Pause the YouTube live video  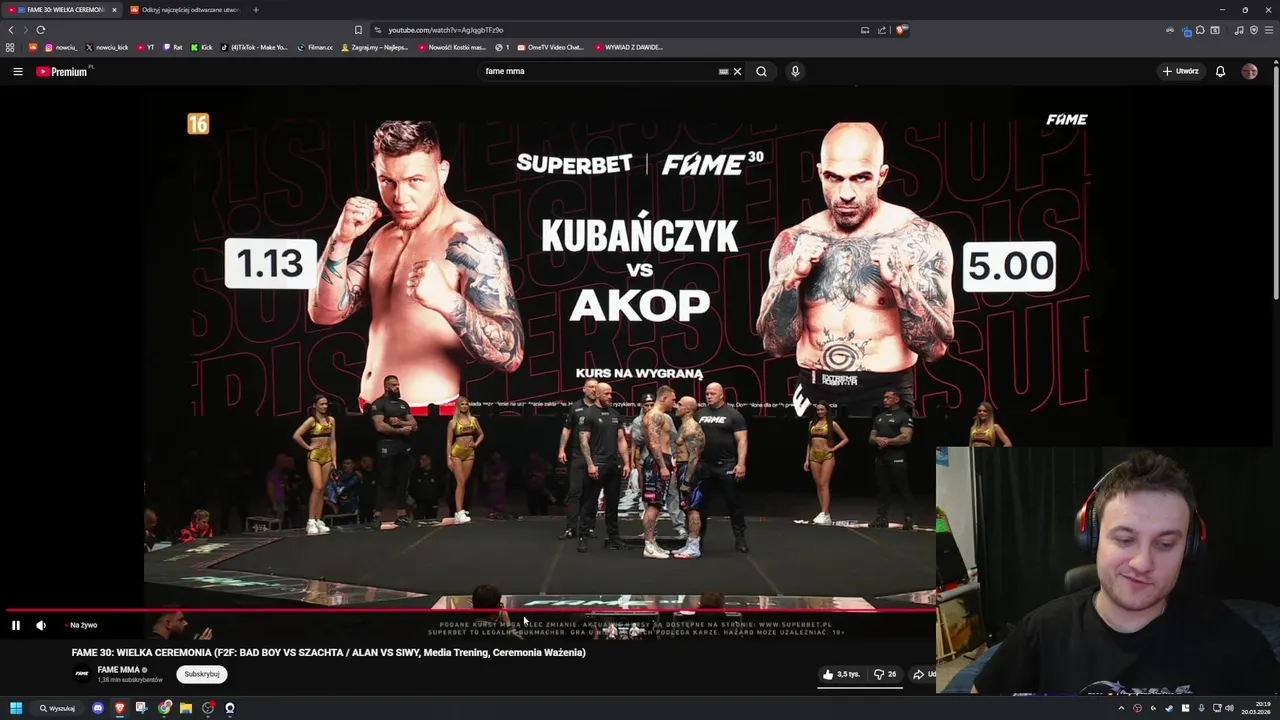click(x=16, y=625)
